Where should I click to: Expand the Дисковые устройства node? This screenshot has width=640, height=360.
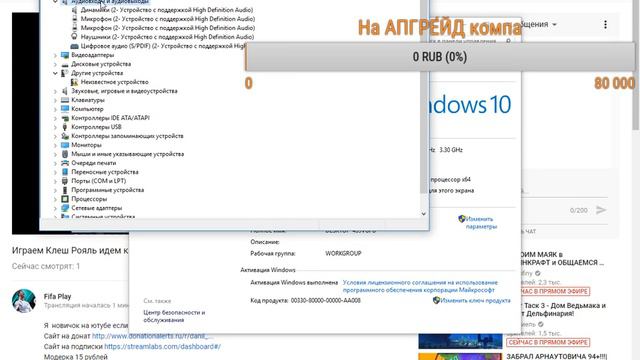click(x=55, y=64)
